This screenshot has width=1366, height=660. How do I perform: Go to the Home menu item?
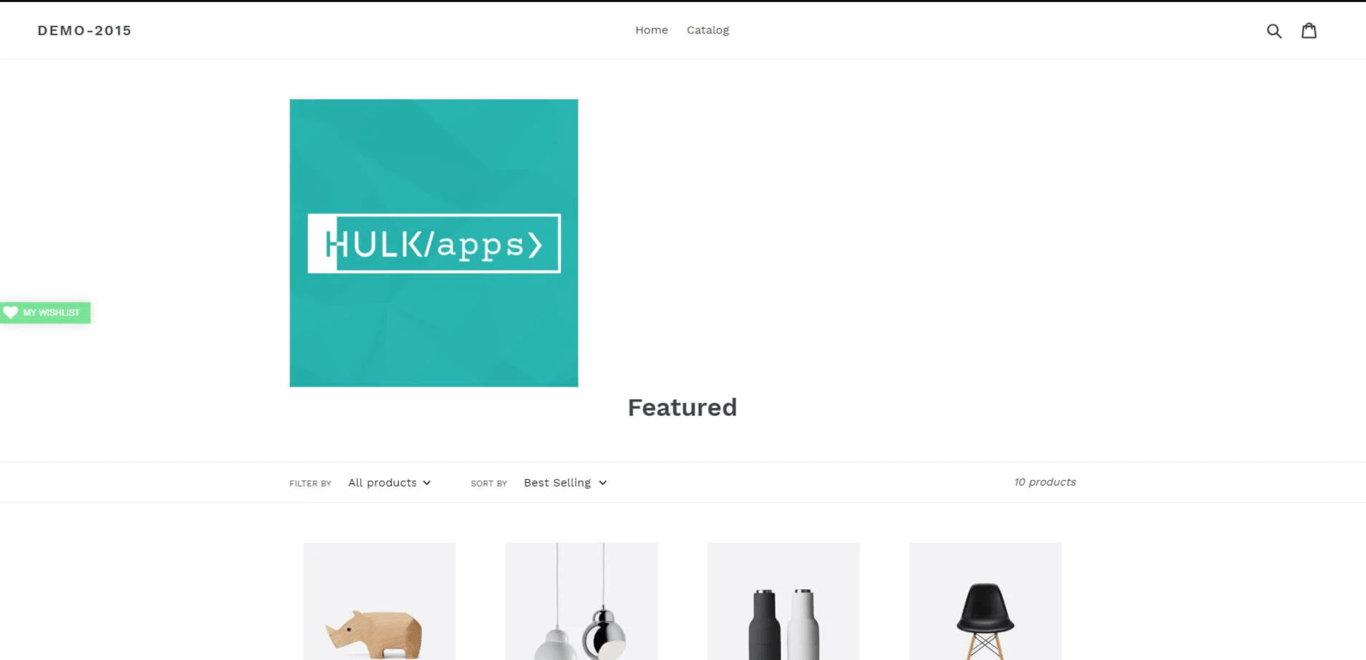[651, 30]
